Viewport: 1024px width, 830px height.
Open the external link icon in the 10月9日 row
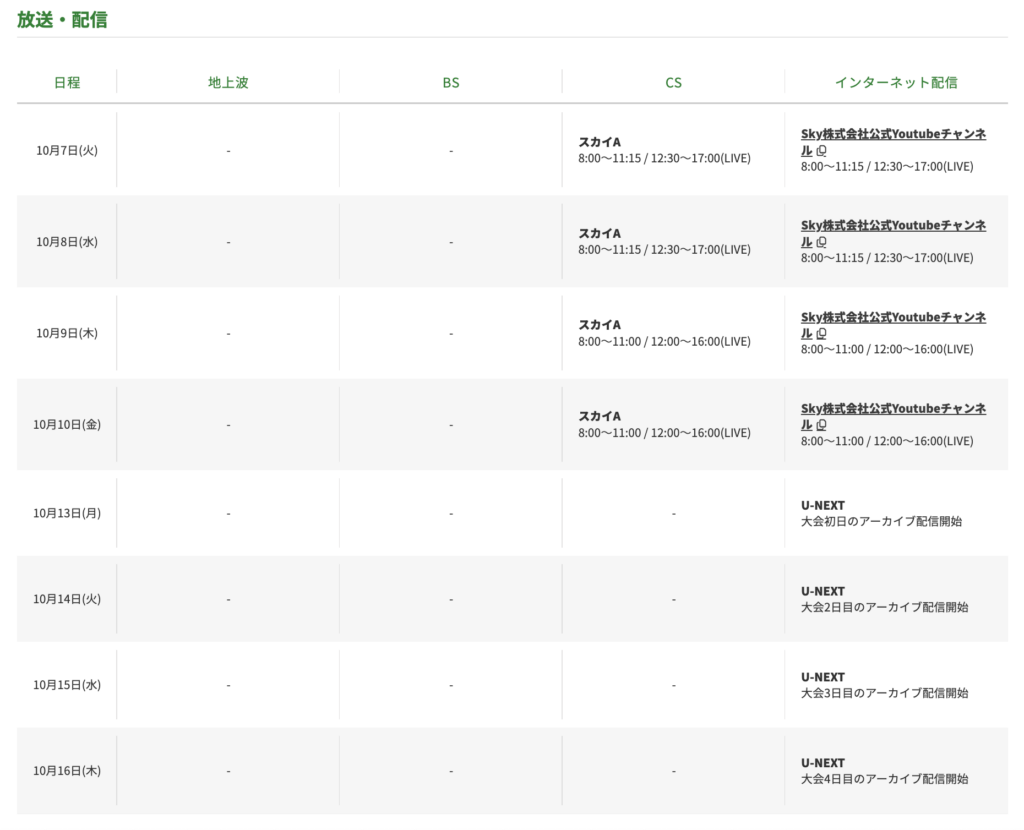click(822, 333)
